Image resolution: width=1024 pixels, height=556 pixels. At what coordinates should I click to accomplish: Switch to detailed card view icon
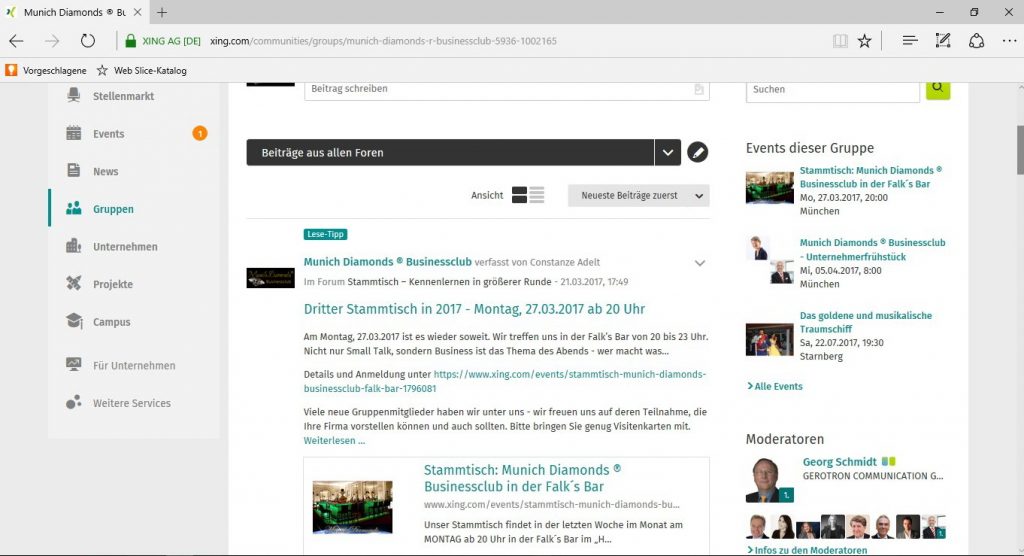pyautogui.click(x=519, y=195)
